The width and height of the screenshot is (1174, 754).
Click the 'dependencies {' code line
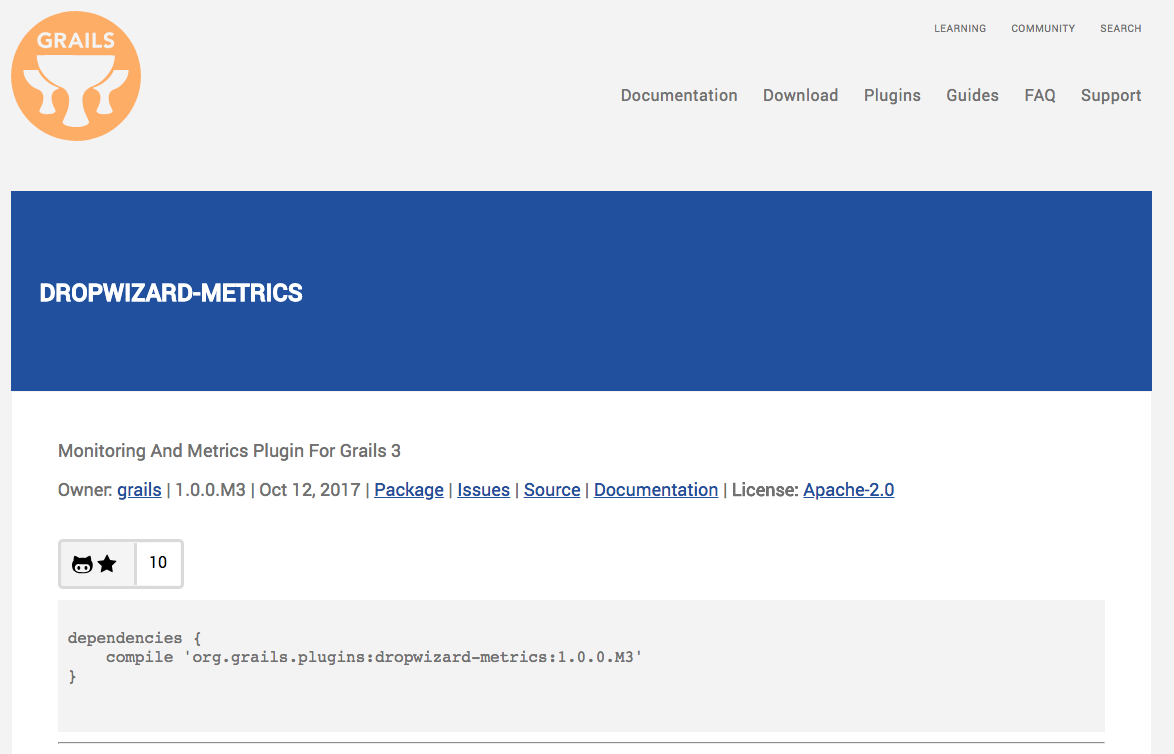pyautogui.click(x=135, y=638)
